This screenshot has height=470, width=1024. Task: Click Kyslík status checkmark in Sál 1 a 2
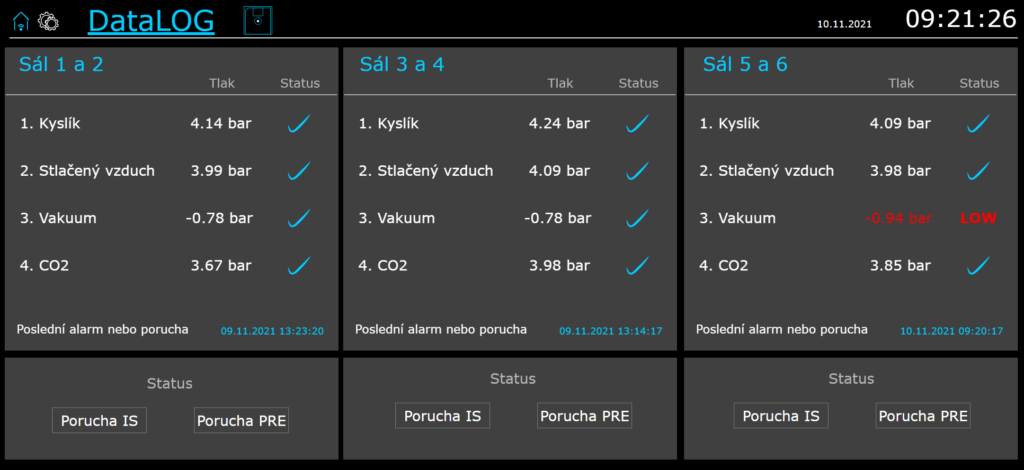tap(299, 124)
